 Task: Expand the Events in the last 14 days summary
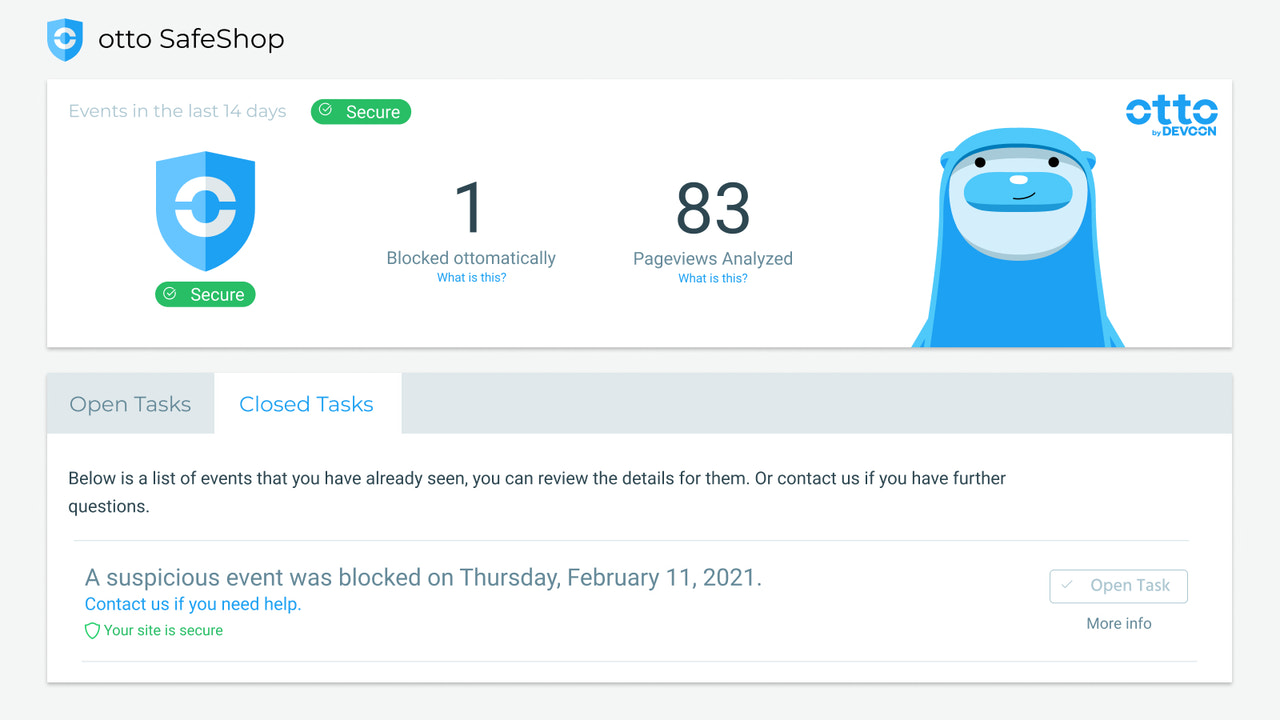pyautogui.click(x=177, y=111)
